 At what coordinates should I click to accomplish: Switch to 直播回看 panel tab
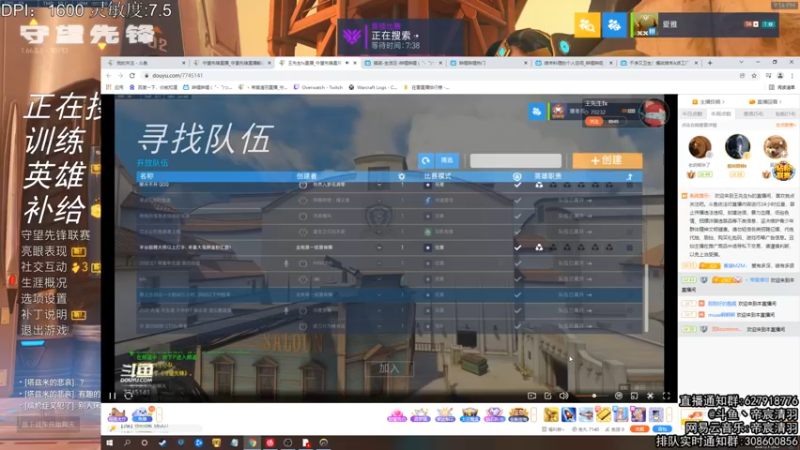(765, 102)
